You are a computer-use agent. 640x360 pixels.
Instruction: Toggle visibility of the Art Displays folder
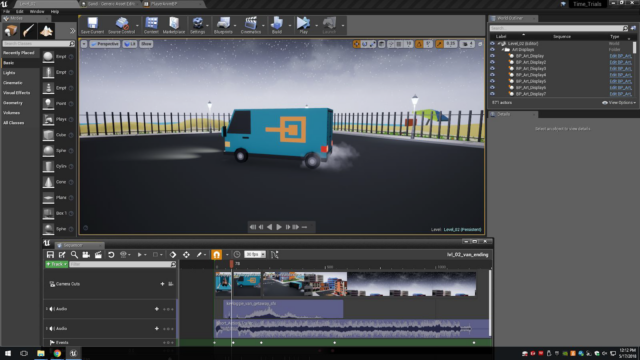coord(492,49)
